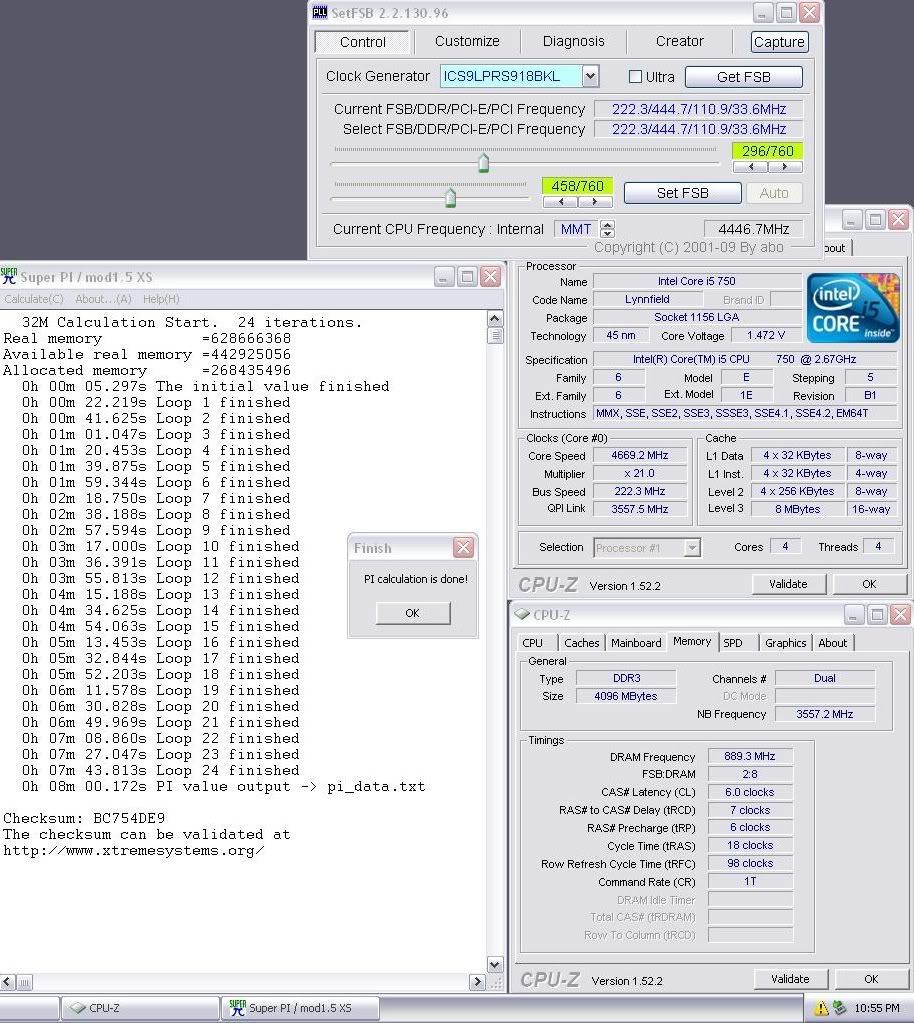Switch to Super PI / mod1.5 XS from the taskbar
The width and height of the screenshot is (914, 1023).
pos(300,1008)
